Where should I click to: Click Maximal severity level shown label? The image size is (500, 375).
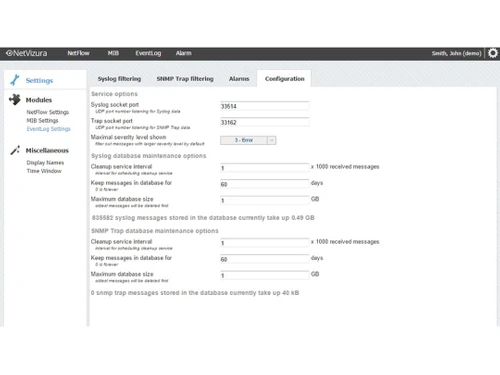point(128,137)
